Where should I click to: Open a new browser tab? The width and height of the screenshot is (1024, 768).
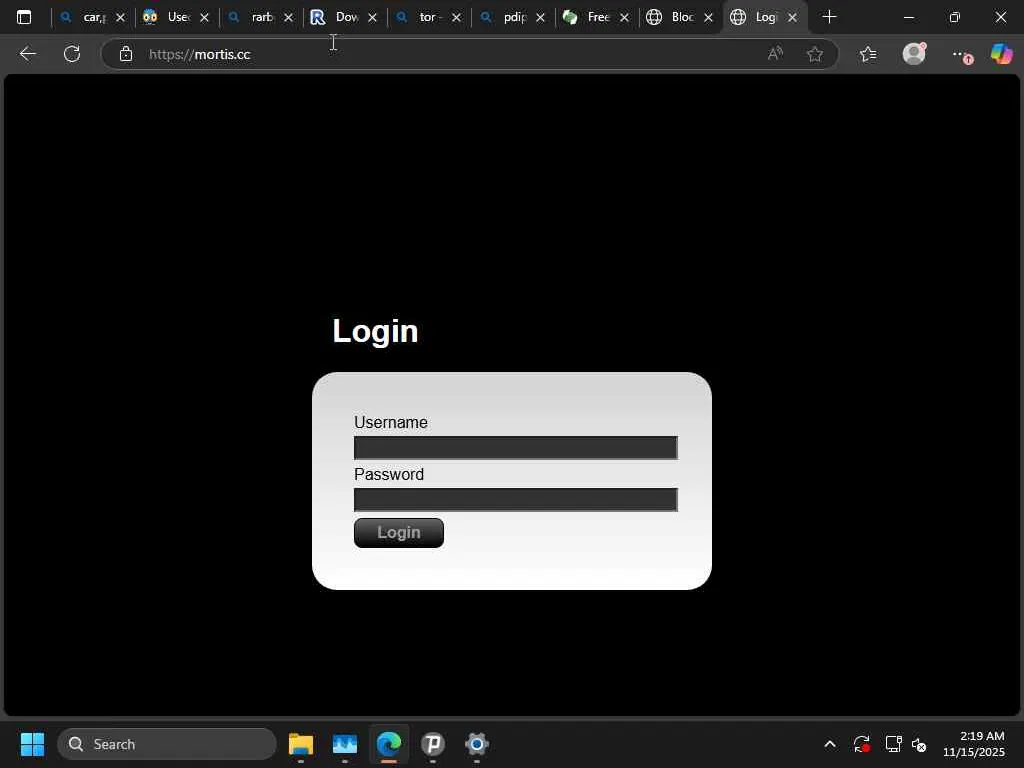[x=829, y=17]
